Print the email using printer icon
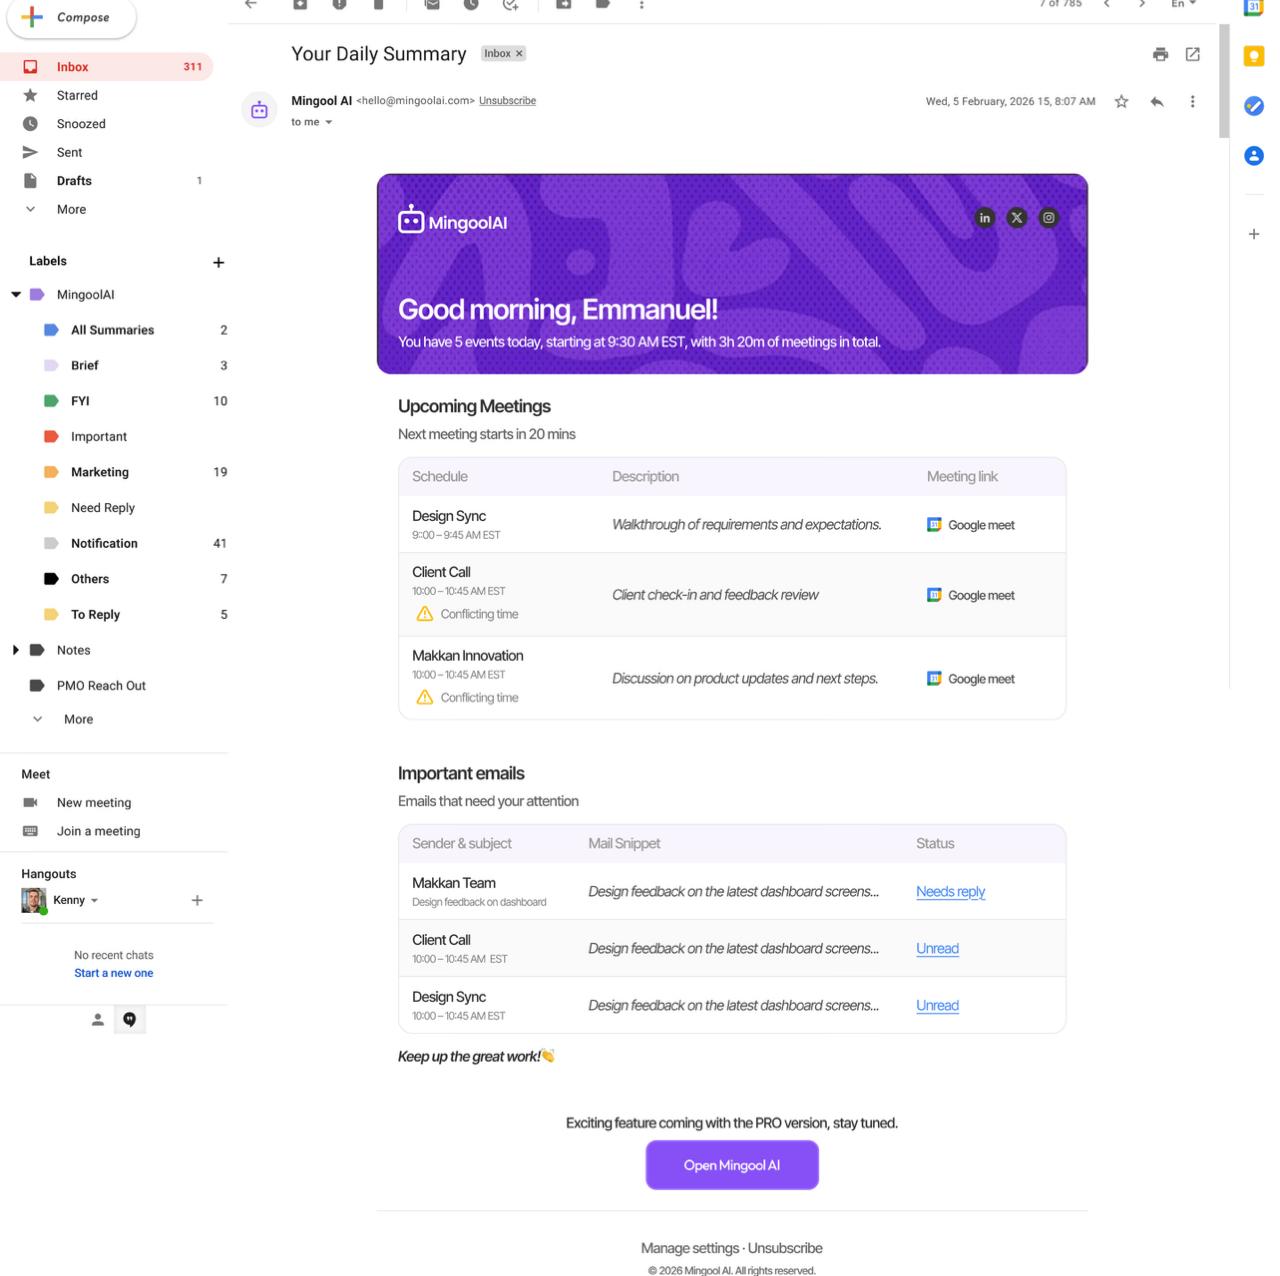This screenshot has height=1276, width=1280. coord(1160,54)
